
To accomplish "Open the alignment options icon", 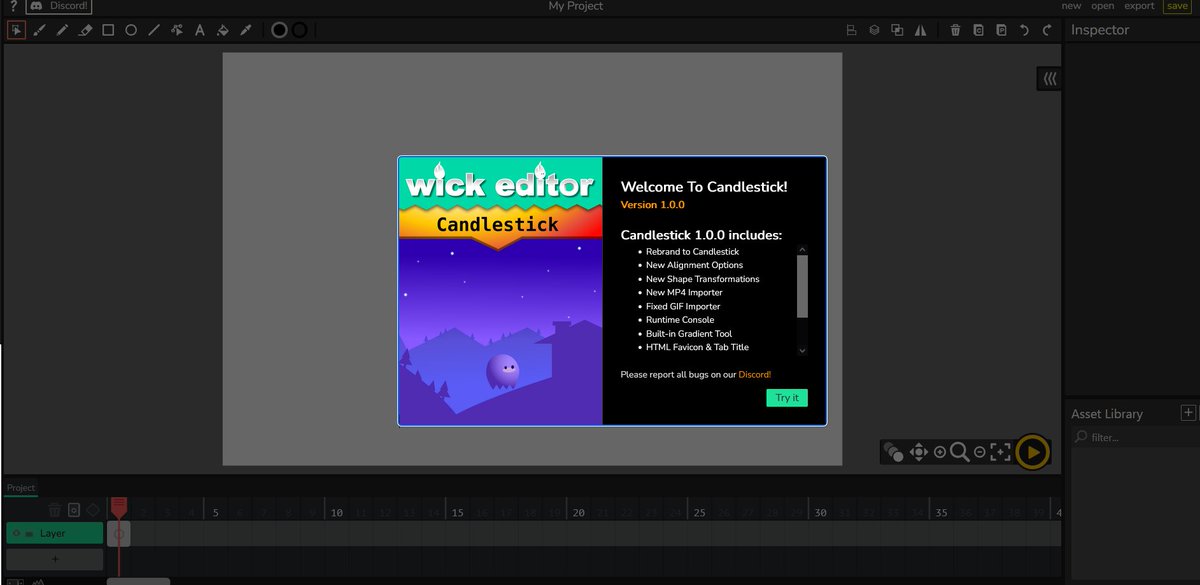I will (x=852, y=30).
